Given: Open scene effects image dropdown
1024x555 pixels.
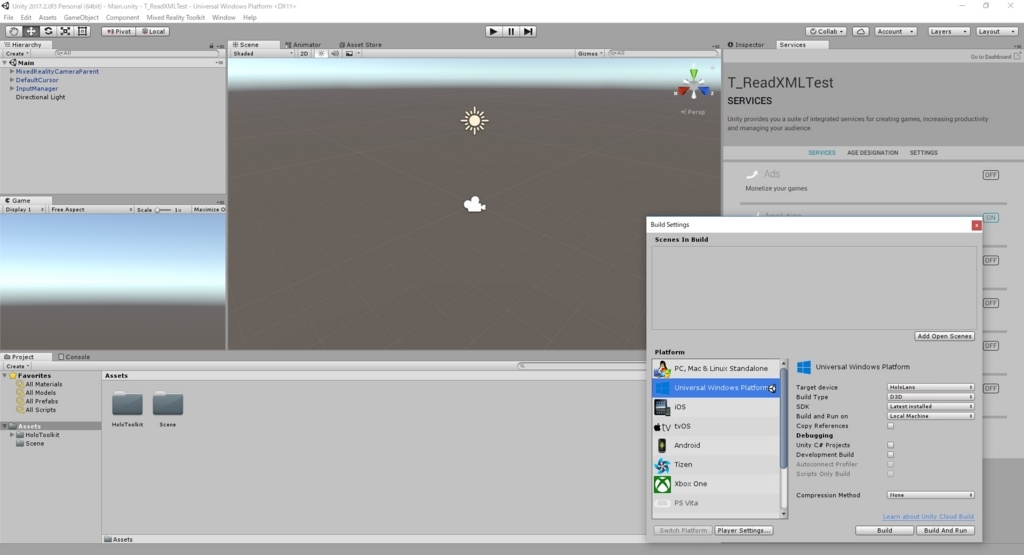Looking at the screenshot, I should click(351, 54).
